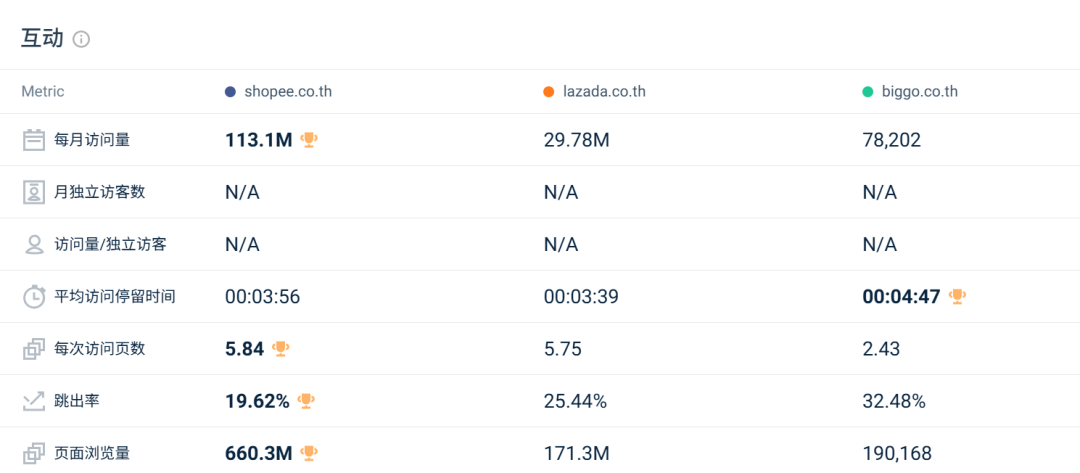Click the trophy beside 113.1M
The image size is (1080, 473).
pos(309,140)
